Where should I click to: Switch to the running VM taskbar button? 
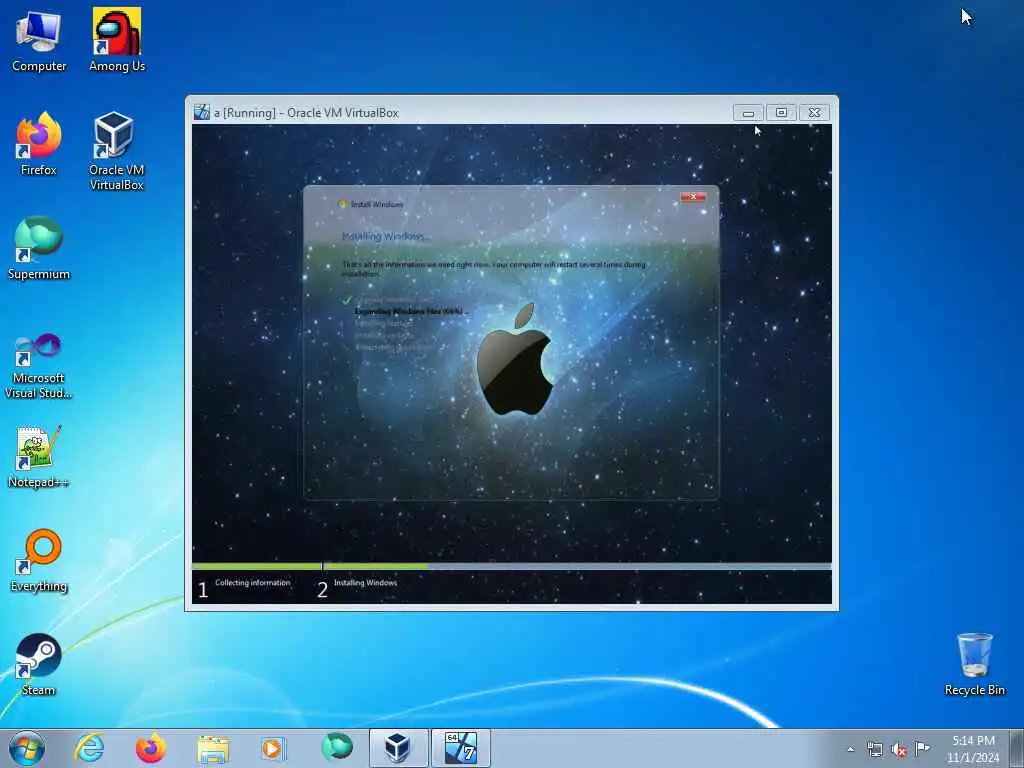point(461,748)
